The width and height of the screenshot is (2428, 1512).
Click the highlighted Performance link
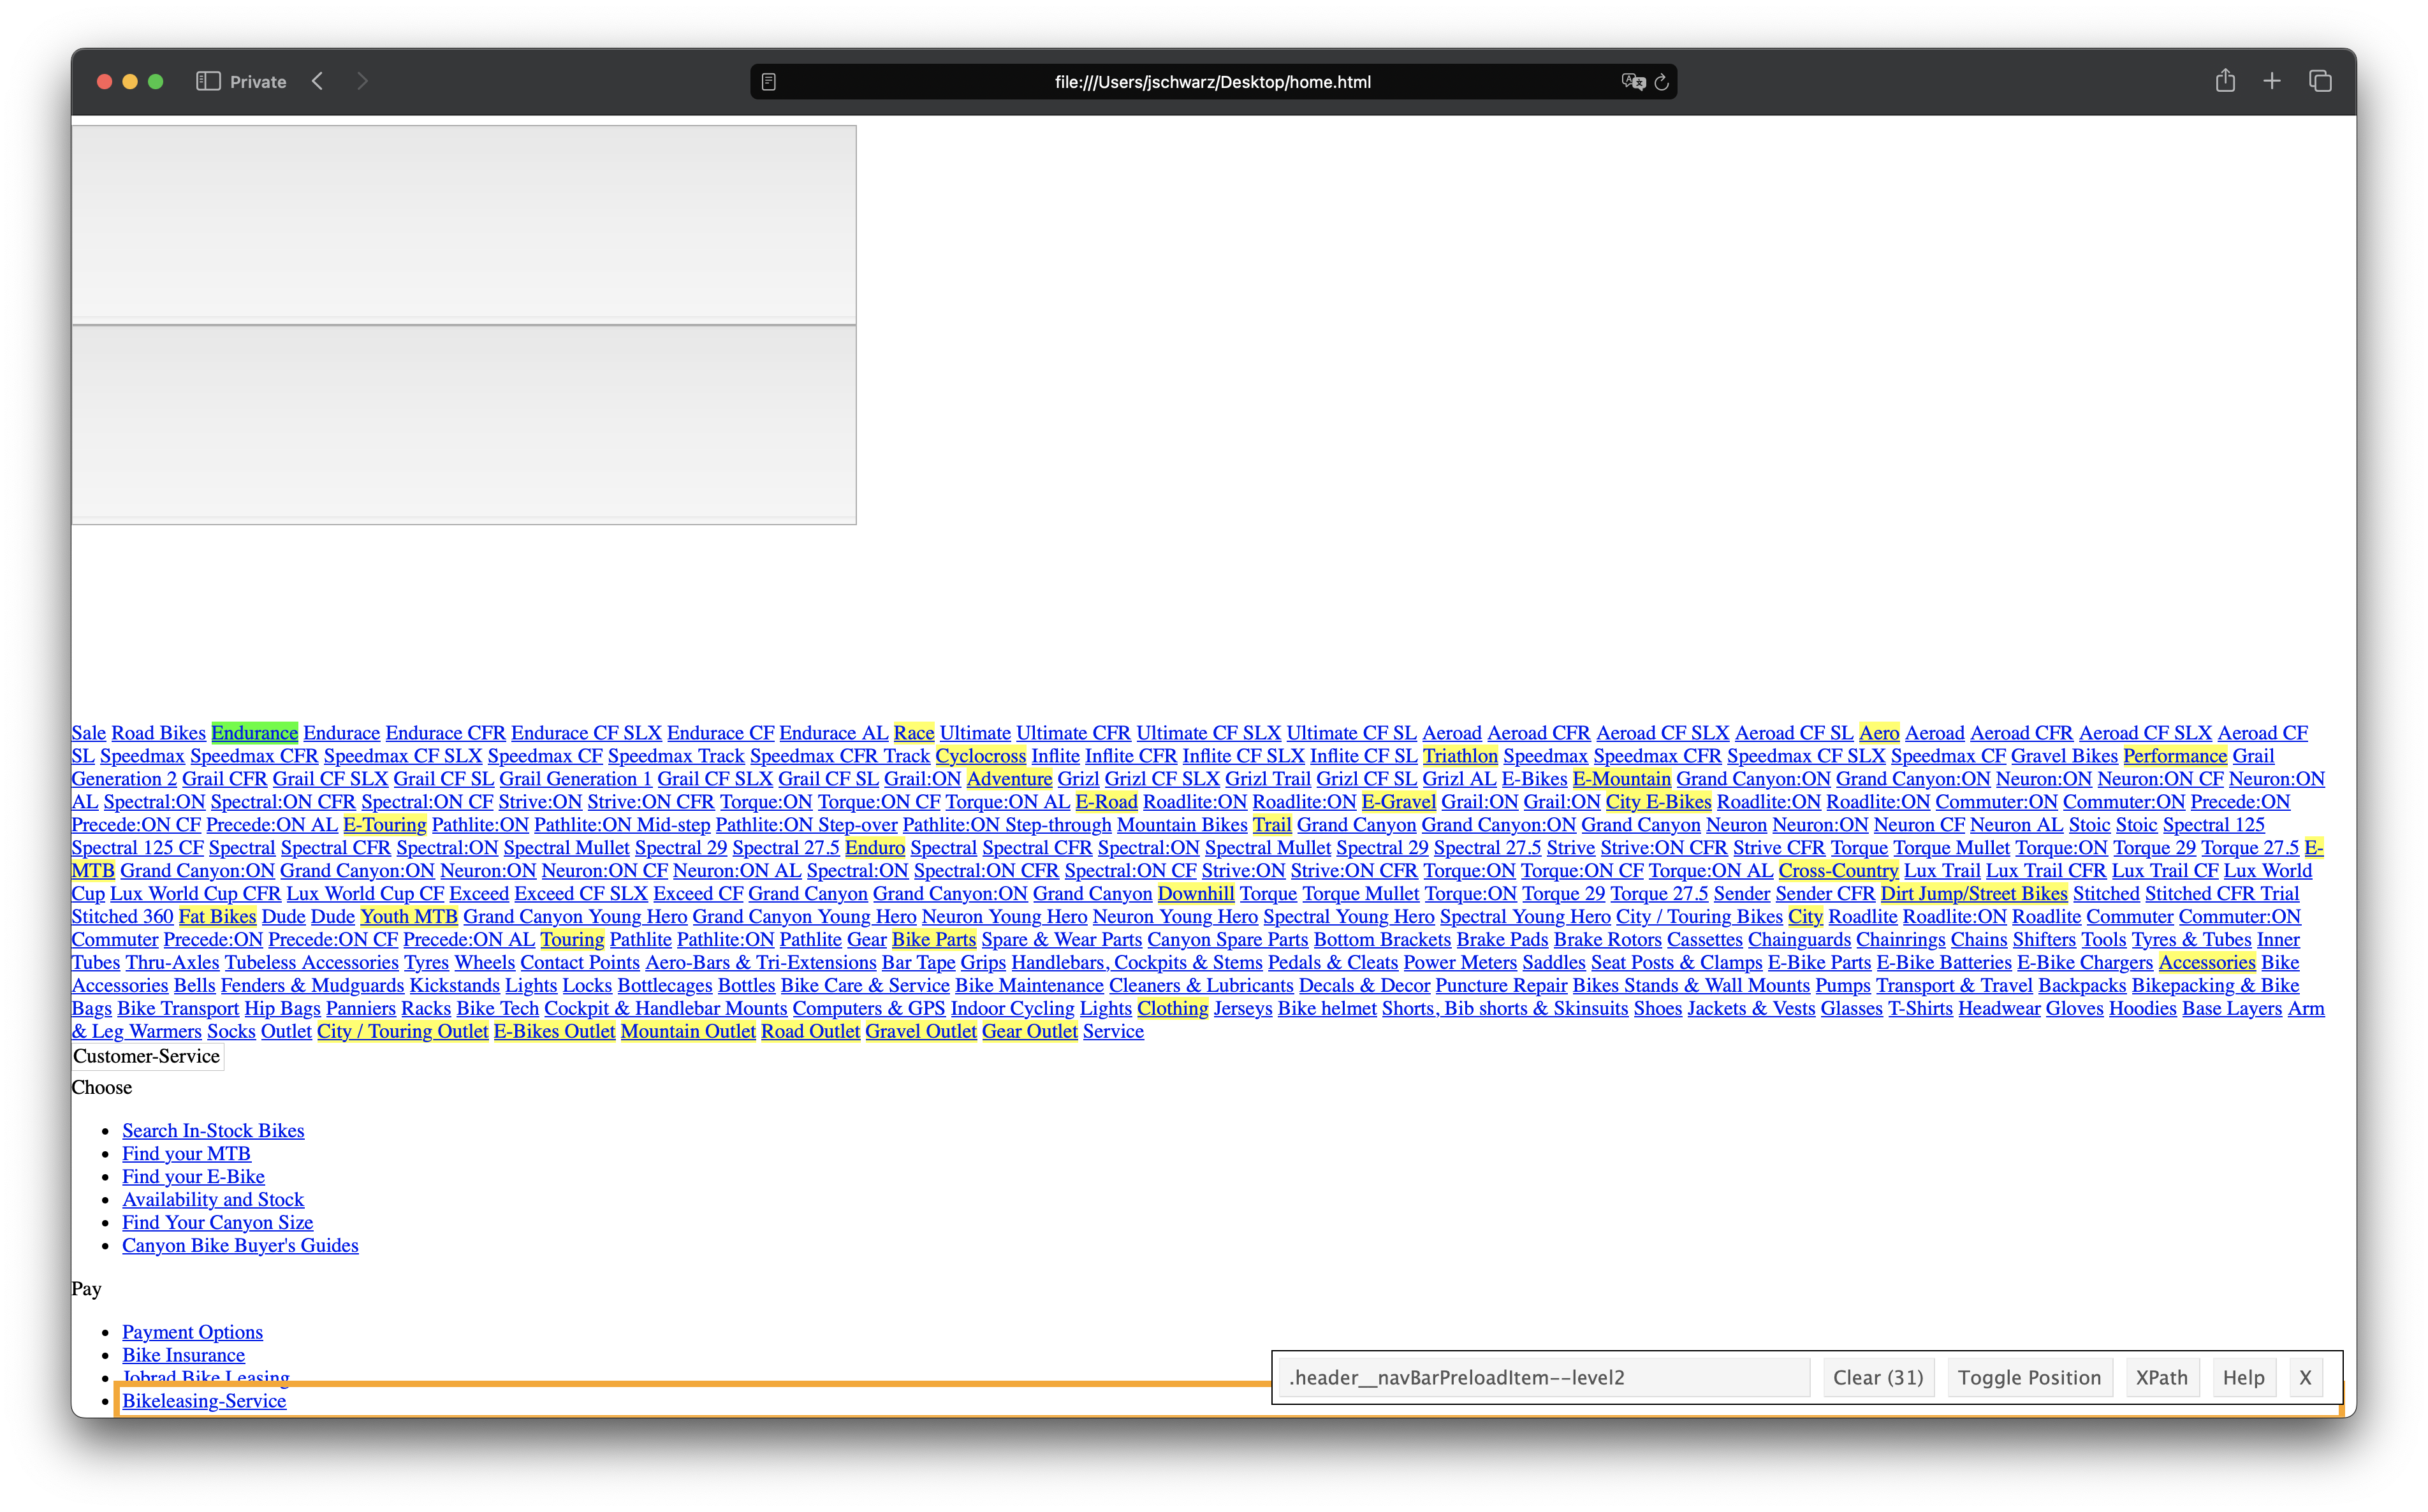[2175, 756]
